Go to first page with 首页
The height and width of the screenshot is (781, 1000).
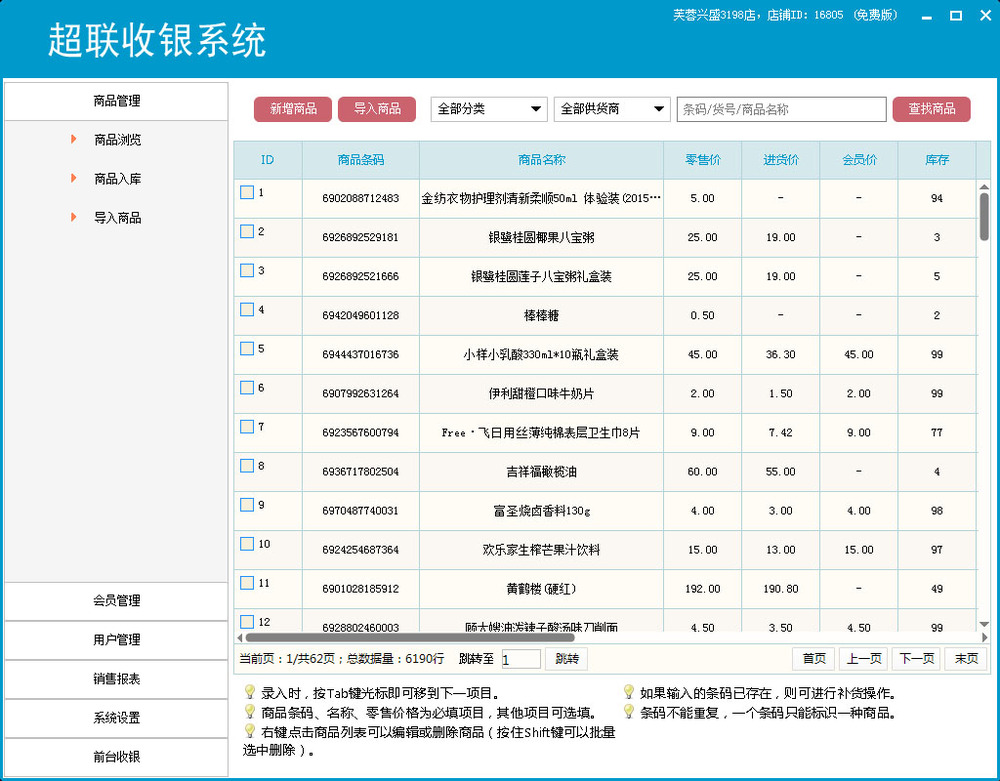coord(814,659)
